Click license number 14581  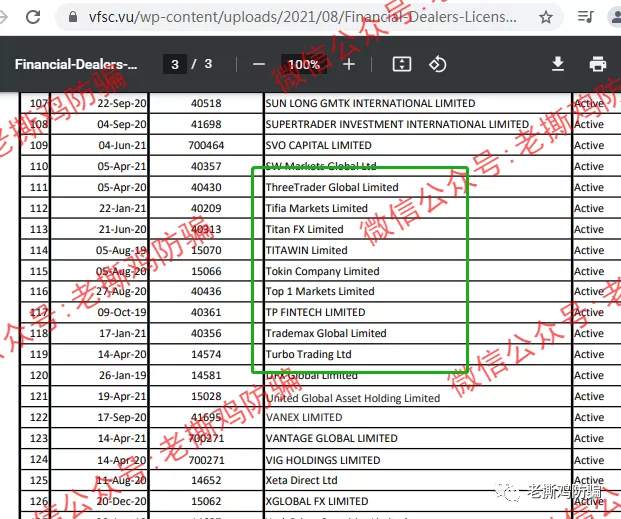[206, 376]
